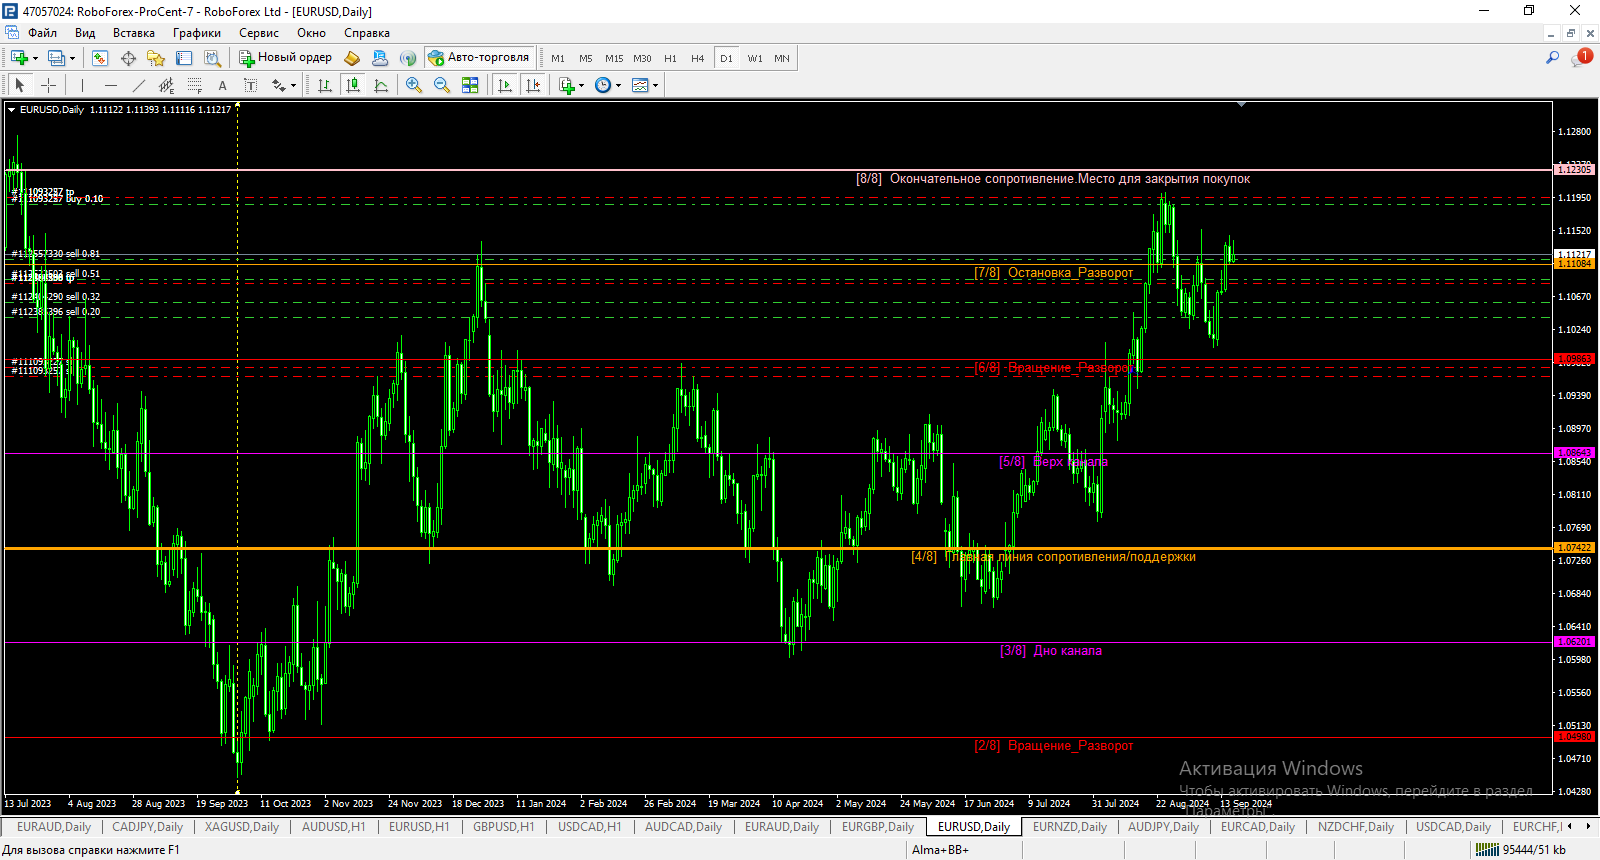Switch to GBPUSD,H1 chart tab
The height and width of the screenshot is (860, 1600).
coord(503,827)
